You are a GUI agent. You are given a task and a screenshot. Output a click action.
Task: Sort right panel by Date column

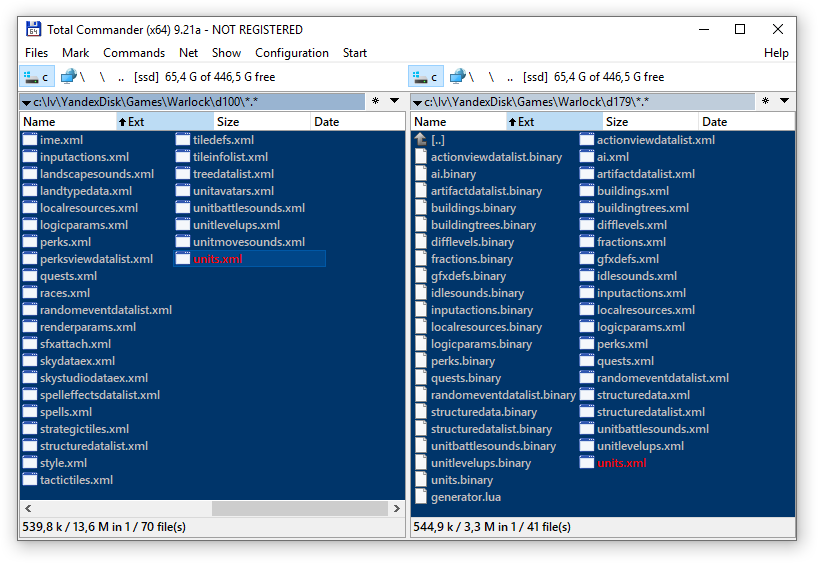click(747, 122)
